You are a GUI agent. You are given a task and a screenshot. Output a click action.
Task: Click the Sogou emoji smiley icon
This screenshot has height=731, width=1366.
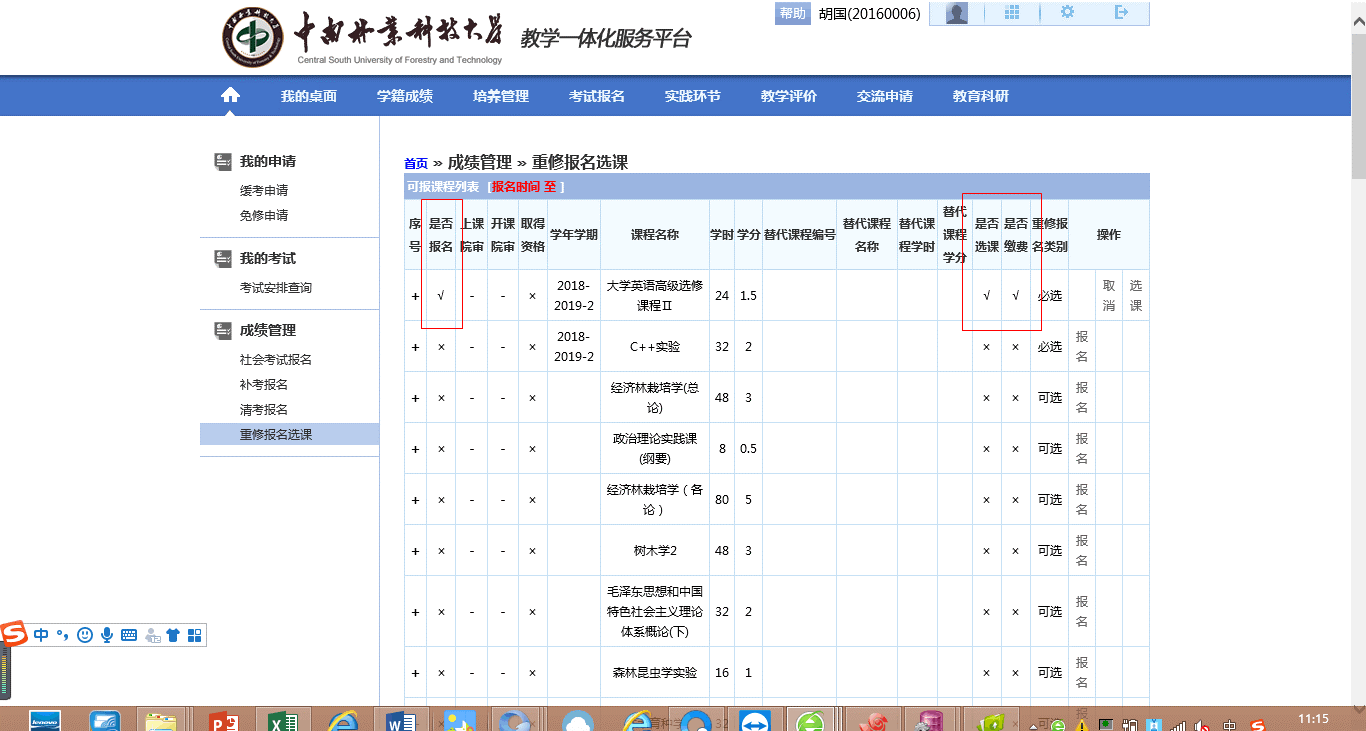click(85, 635)
